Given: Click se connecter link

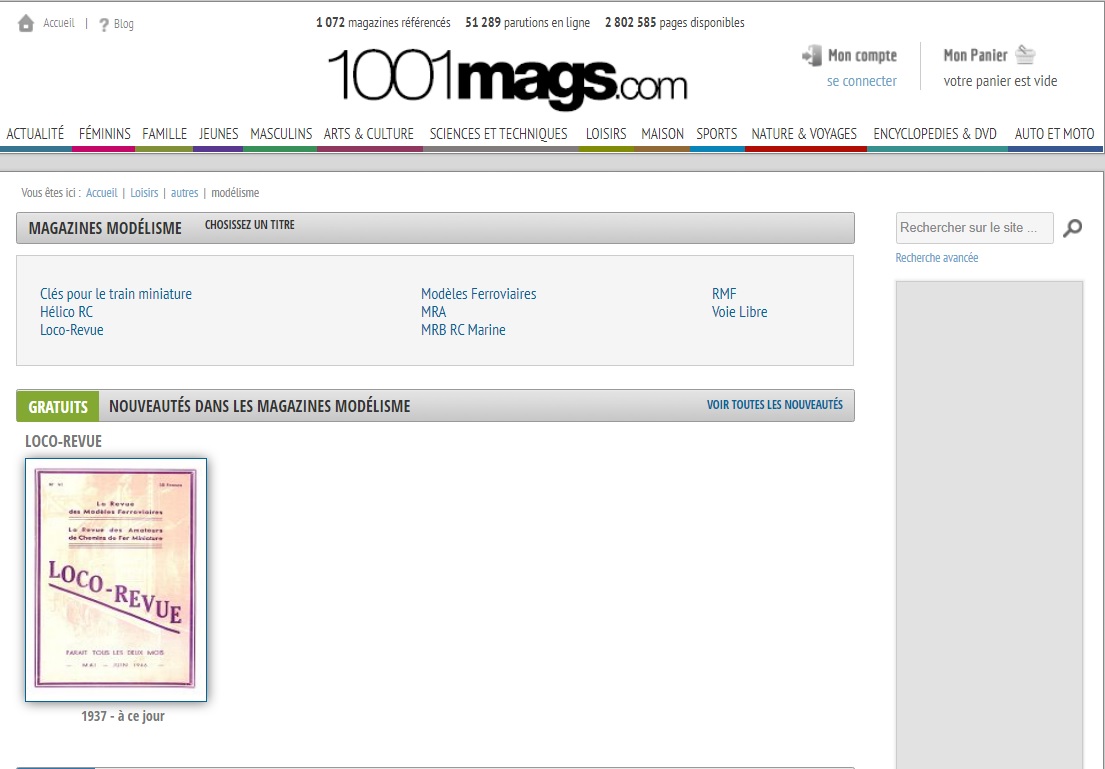Looking at the screenshot, I should (x=861, y=81).
